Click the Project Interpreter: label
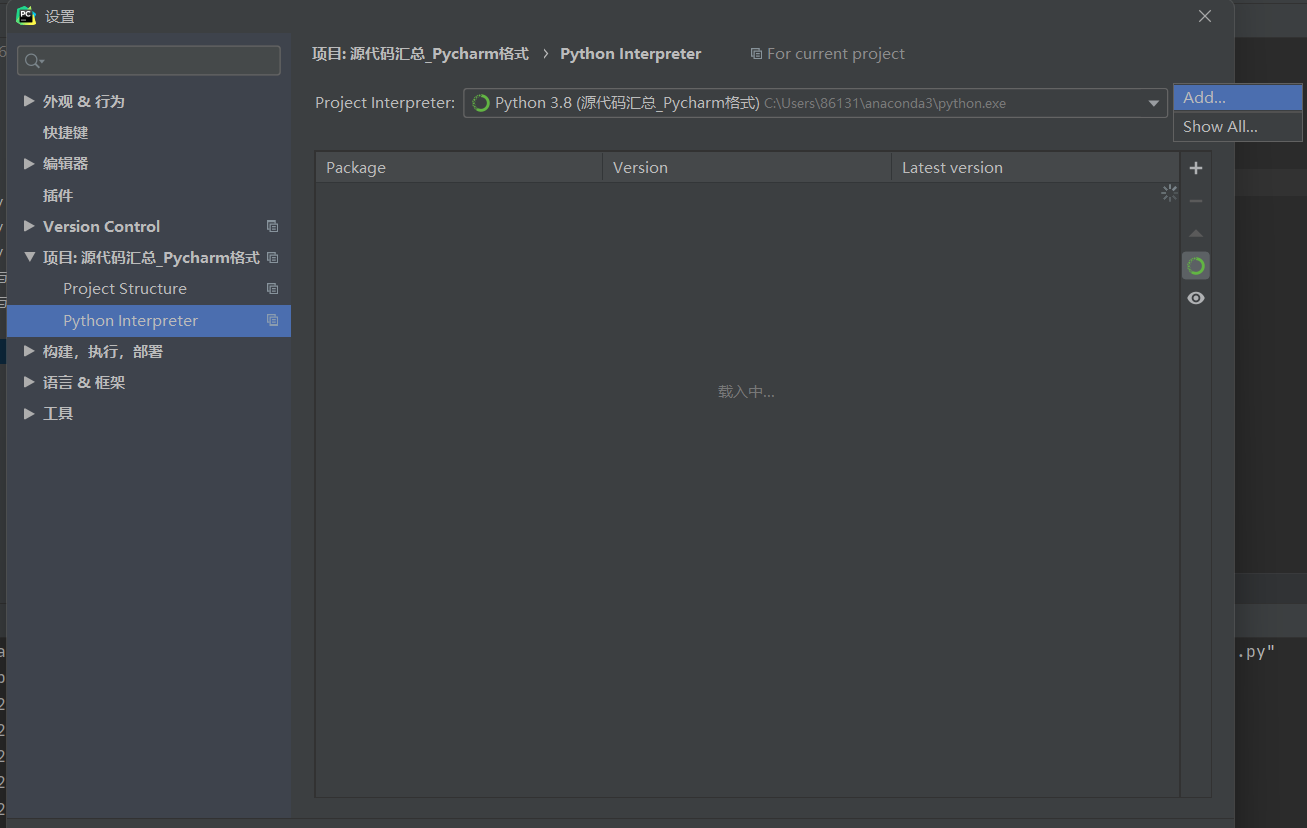Screen dimensions: 1307x828 pyautogui.click(x=385, y=103)
